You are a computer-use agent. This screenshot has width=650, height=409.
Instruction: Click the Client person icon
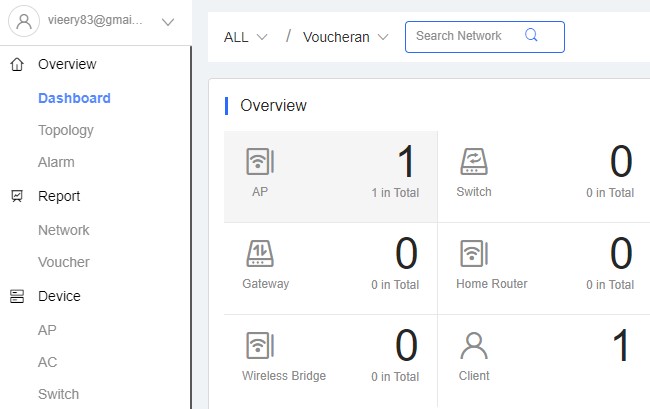point(473,346)
